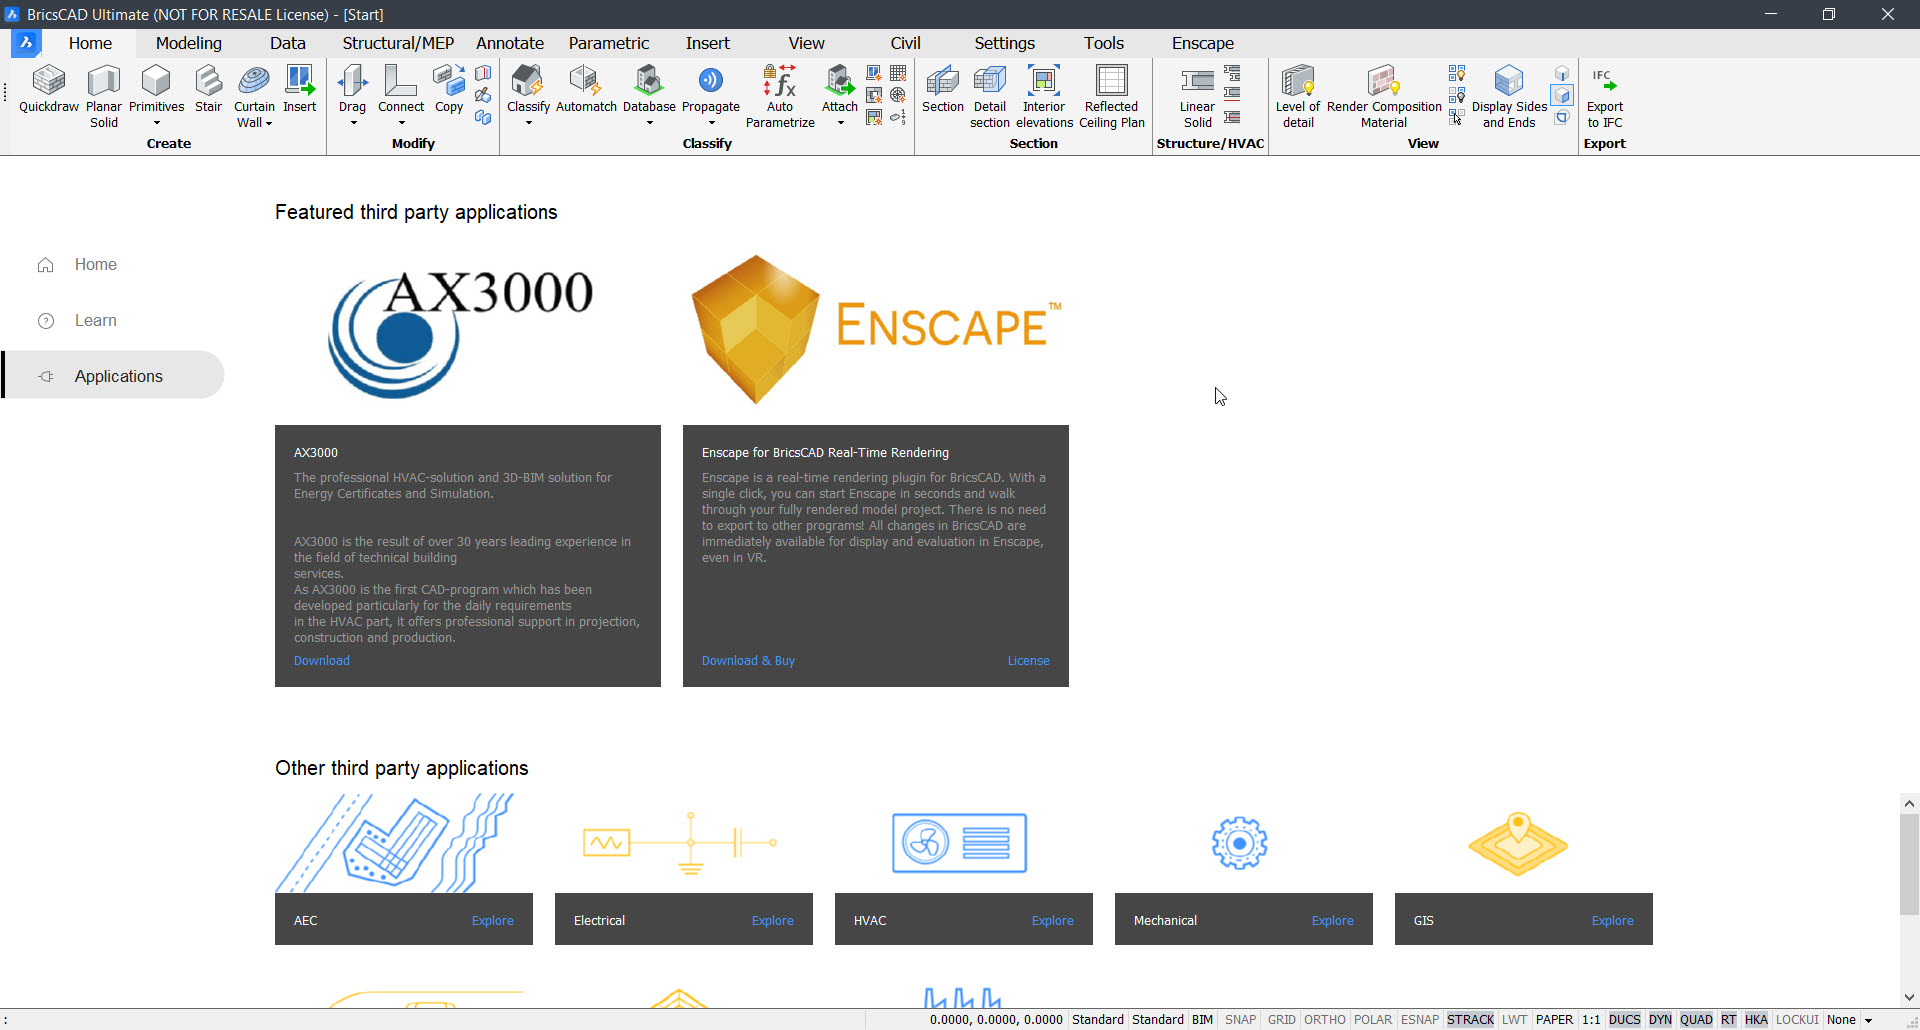Click the PAPER status bar entry
1920x1030 pixels.
pos(1554,1020)
